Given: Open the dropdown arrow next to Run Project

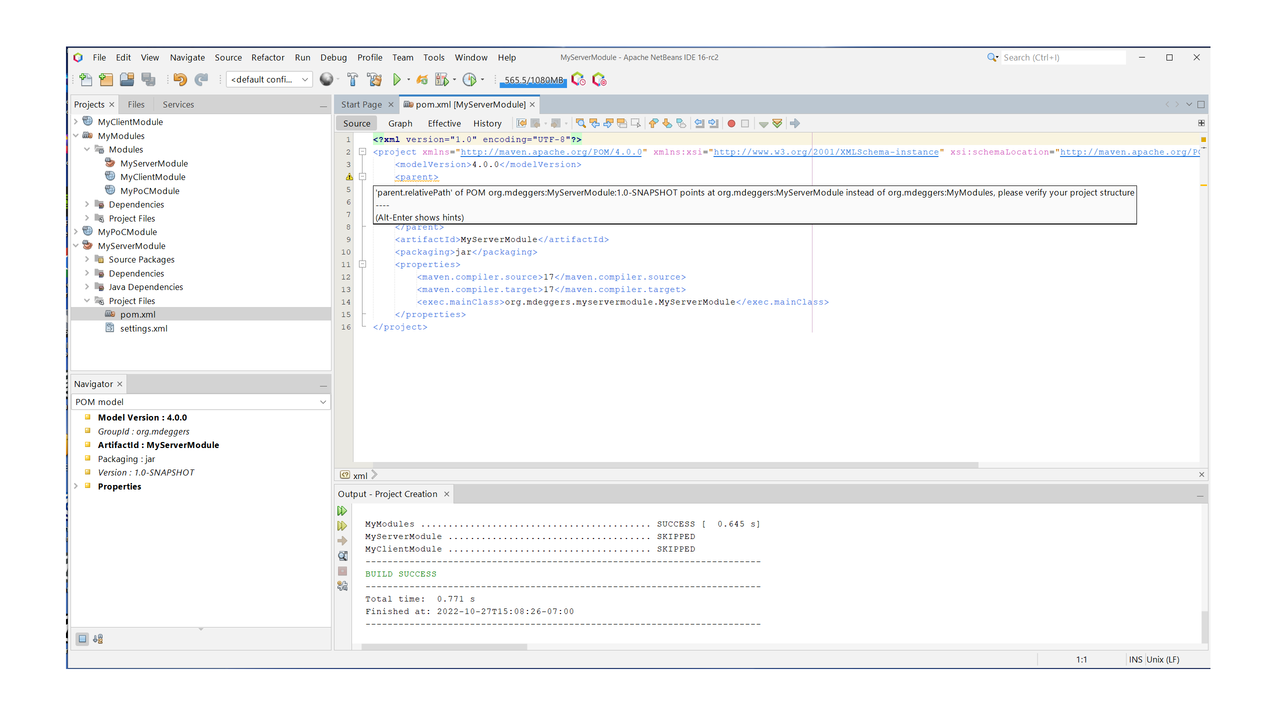Looking at the screenshot, I should pyautogui.click(x=409, y=79).
